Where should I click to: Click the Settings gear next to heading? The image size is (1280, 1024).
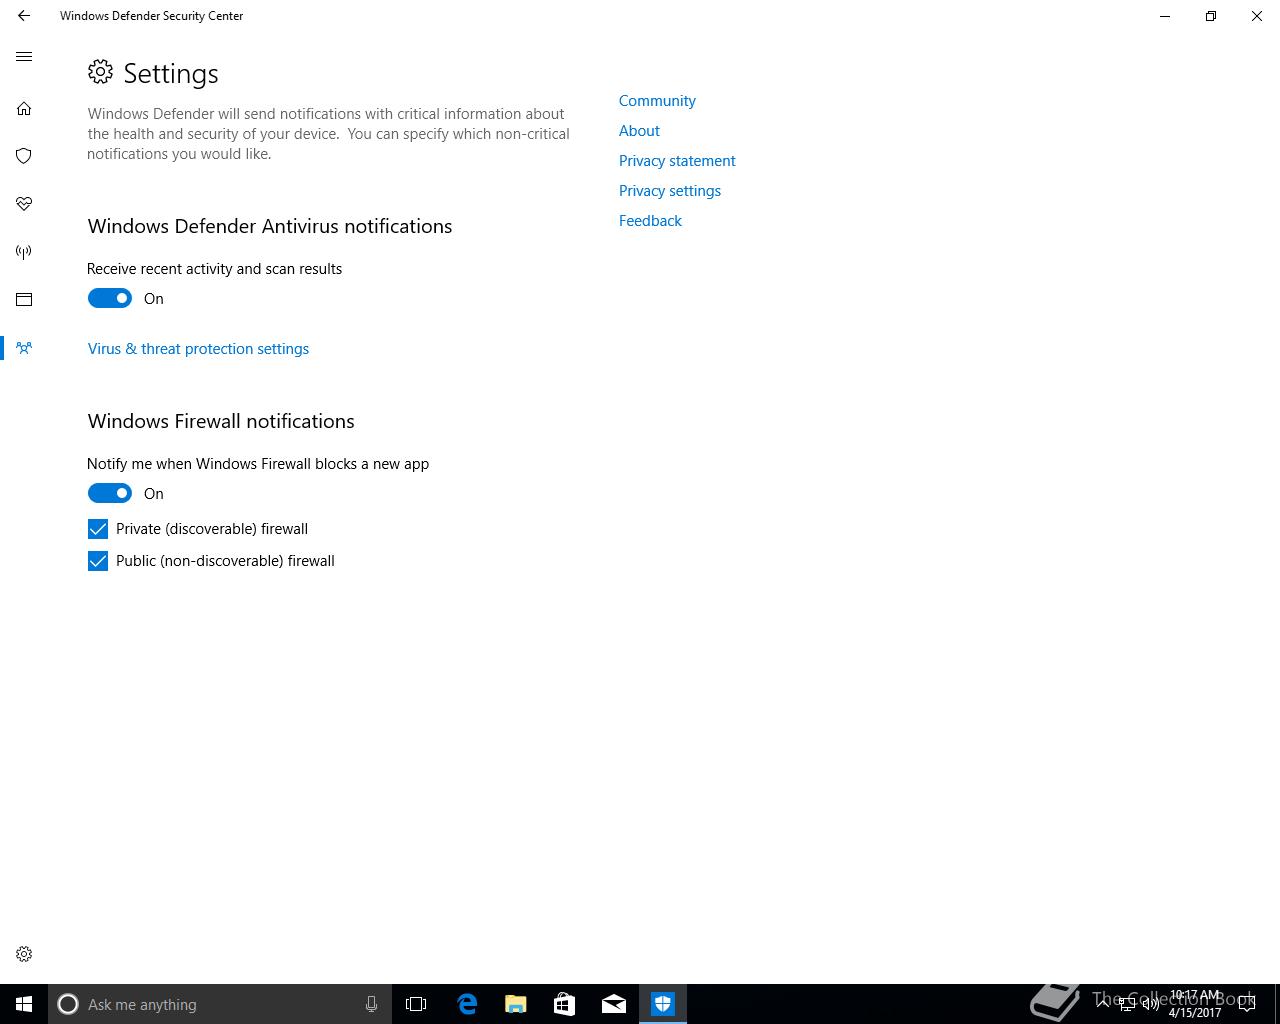pyautogui.click(x=100, y=72)
